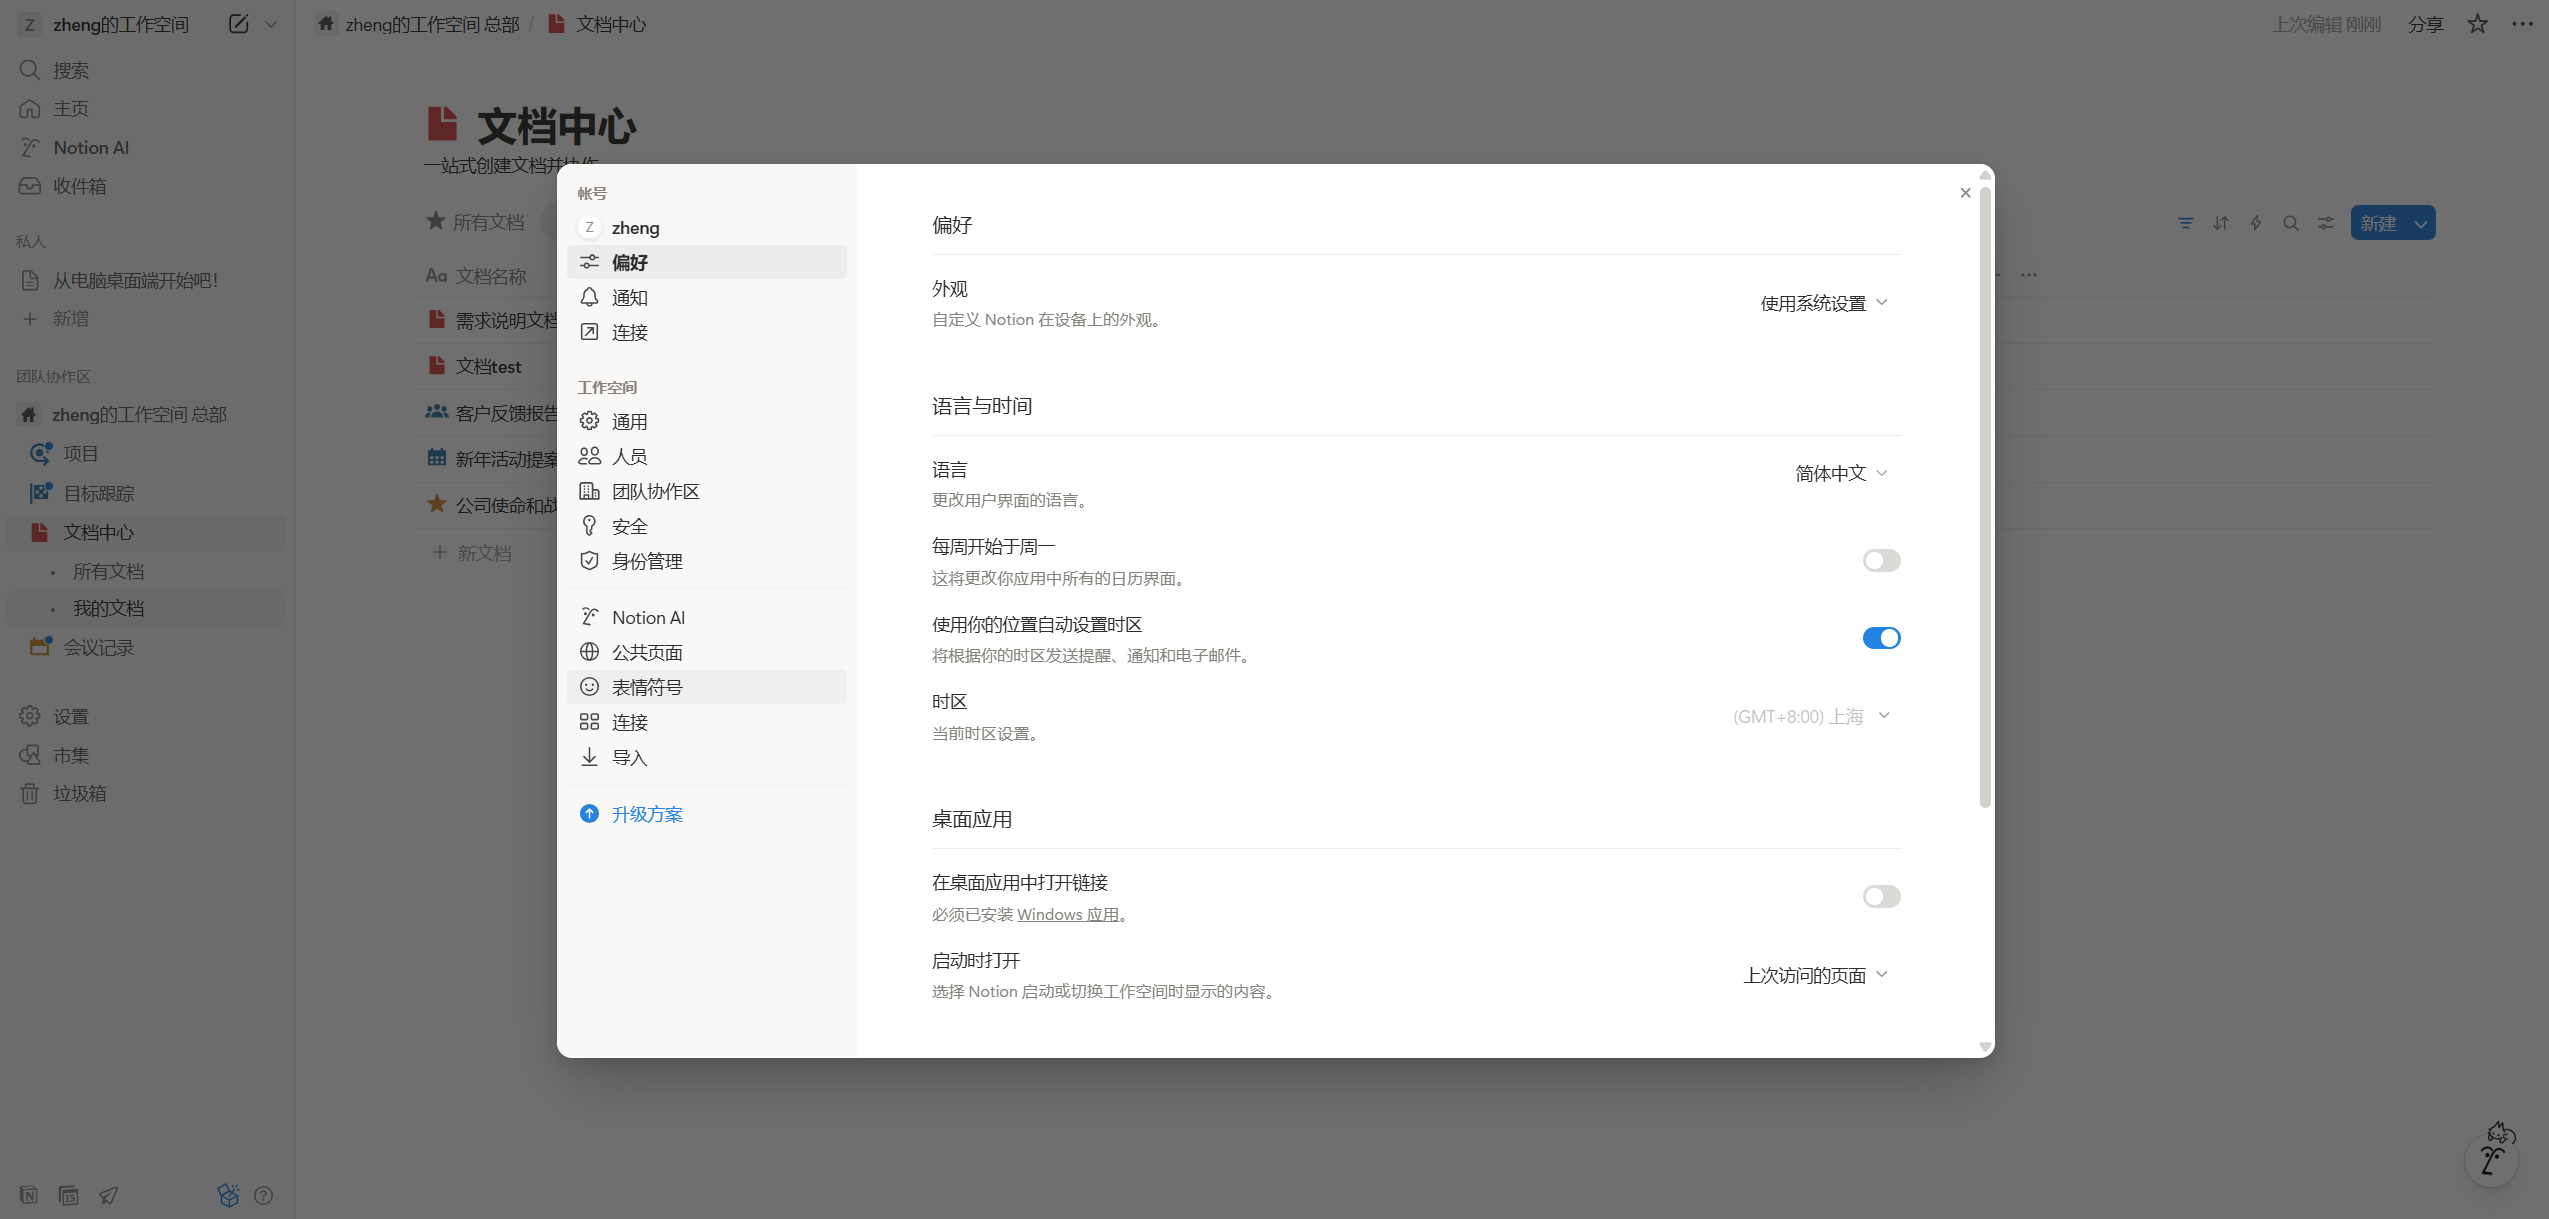
Task: Open the 安全 security settings
Action: tap(629, 526)
